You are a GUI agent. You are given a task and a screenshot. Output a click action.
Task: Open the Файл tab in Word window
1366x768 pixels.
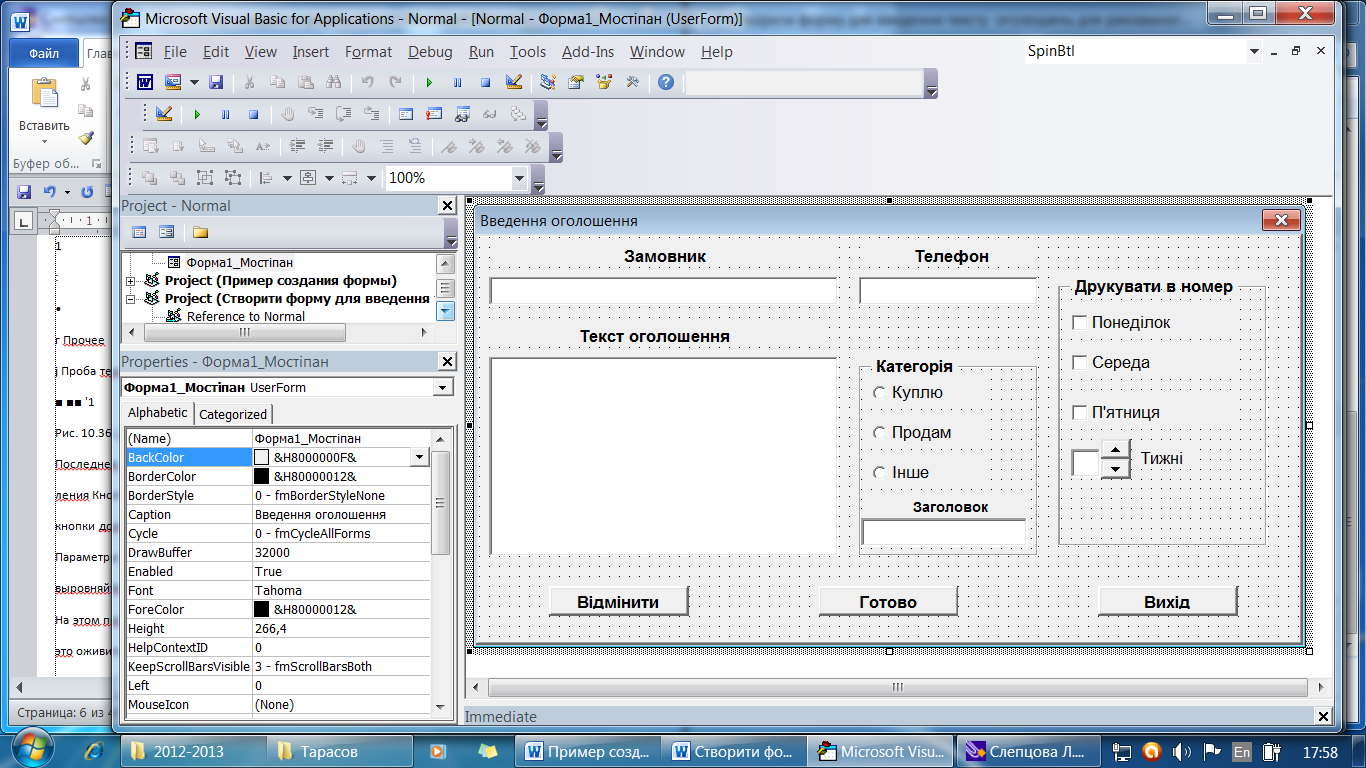43,54
